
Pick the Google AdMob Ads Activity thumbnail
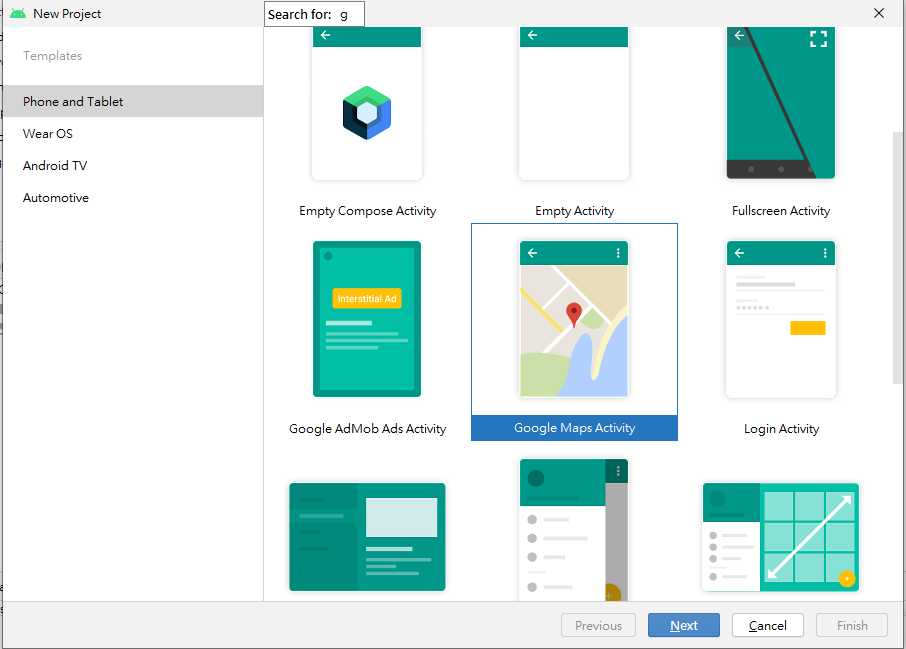coord(367,319)
